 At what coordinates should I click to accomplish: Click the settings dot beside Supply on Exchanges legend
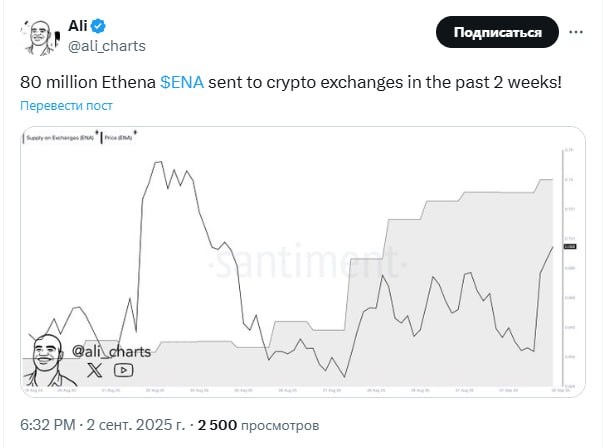point(97,132)
